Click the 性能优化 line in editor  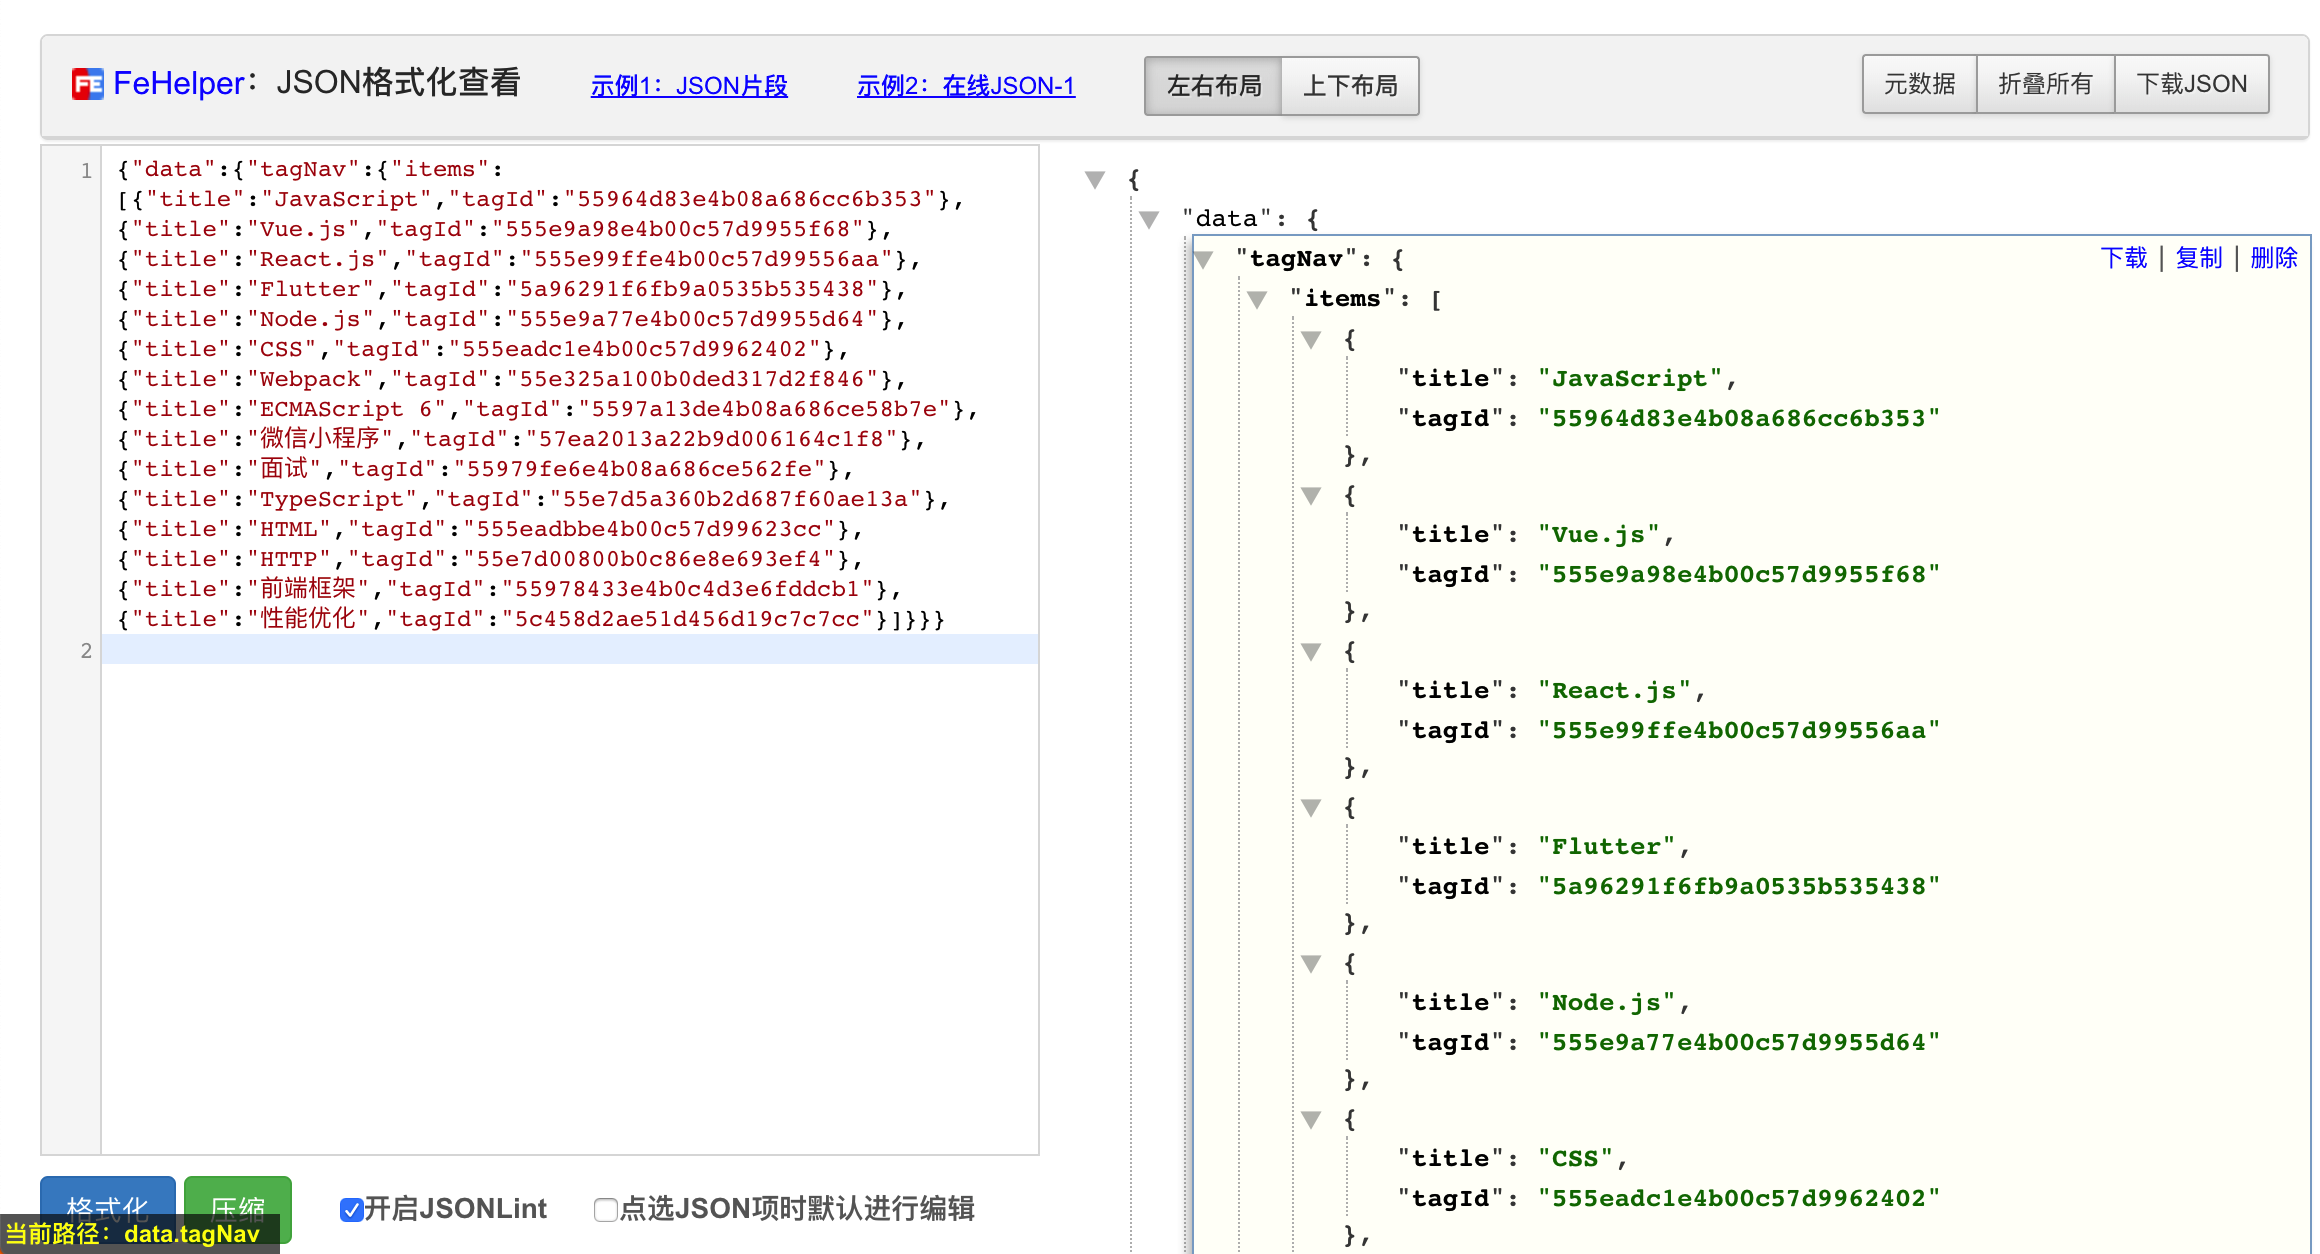(x=531, y=620)
